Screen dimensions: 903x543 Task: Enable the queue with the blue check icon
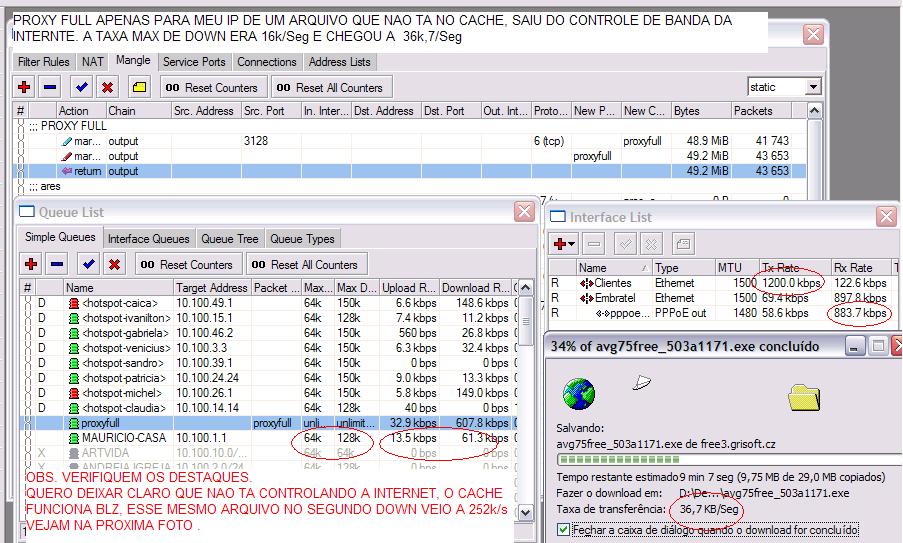88,264
